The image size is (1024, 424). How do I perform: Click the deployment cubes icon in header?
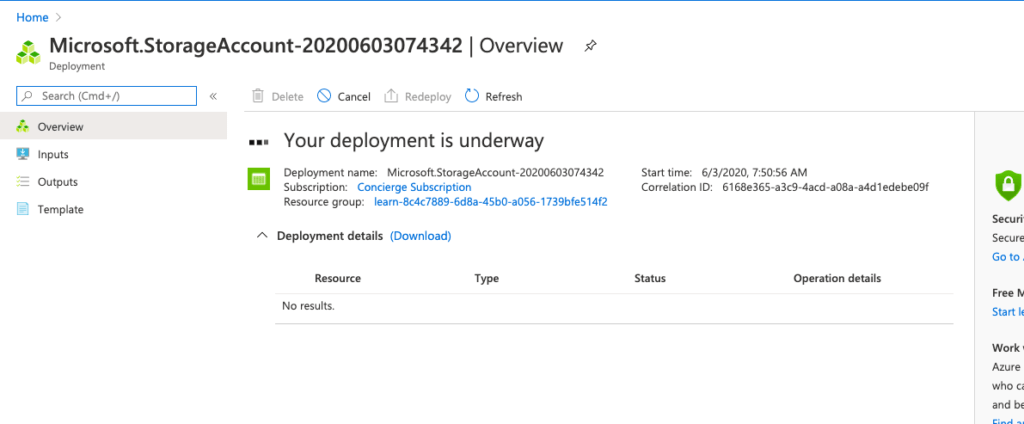(x=30, y=51)
